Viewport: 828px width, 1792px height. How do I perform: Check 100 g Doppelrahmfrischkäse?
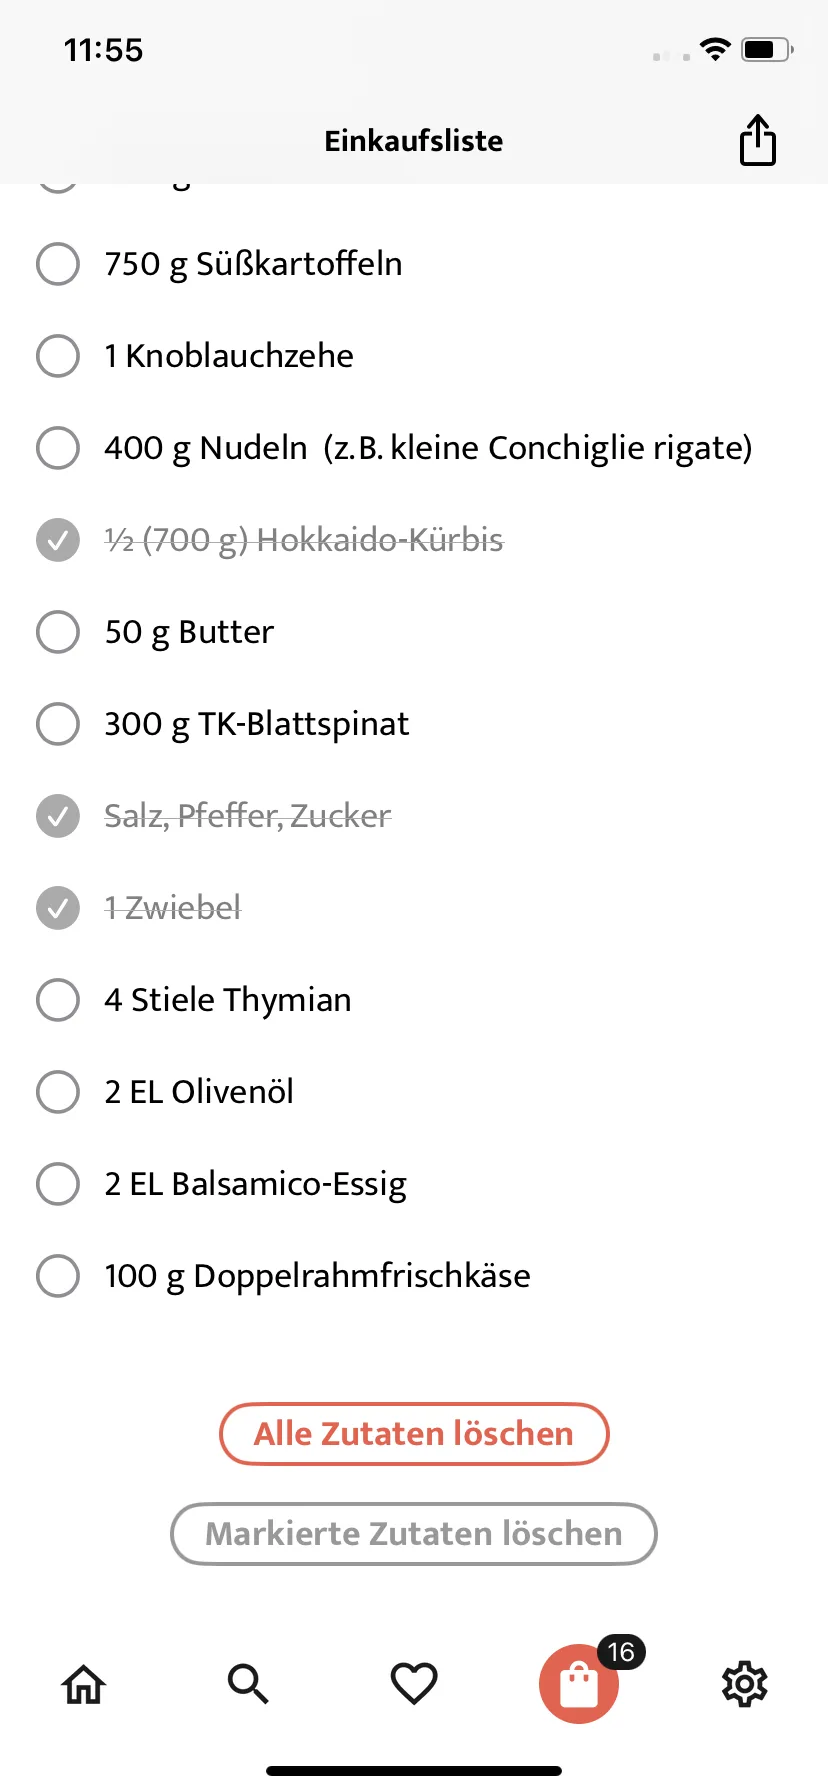point(58,1276)
